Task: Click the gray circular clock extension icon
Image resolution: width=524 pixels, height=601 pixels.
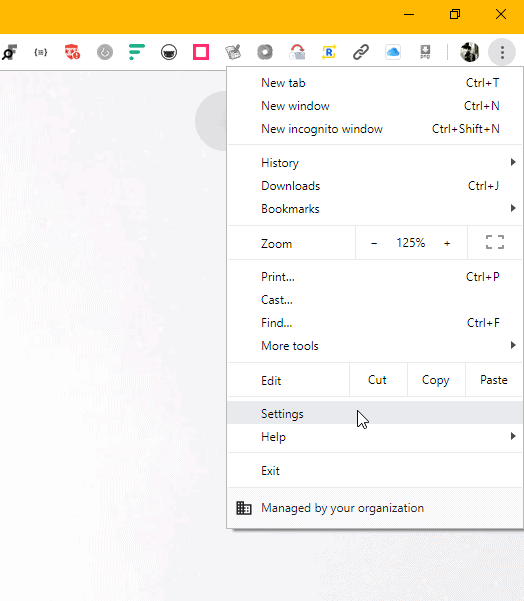Action: point(105,52)
